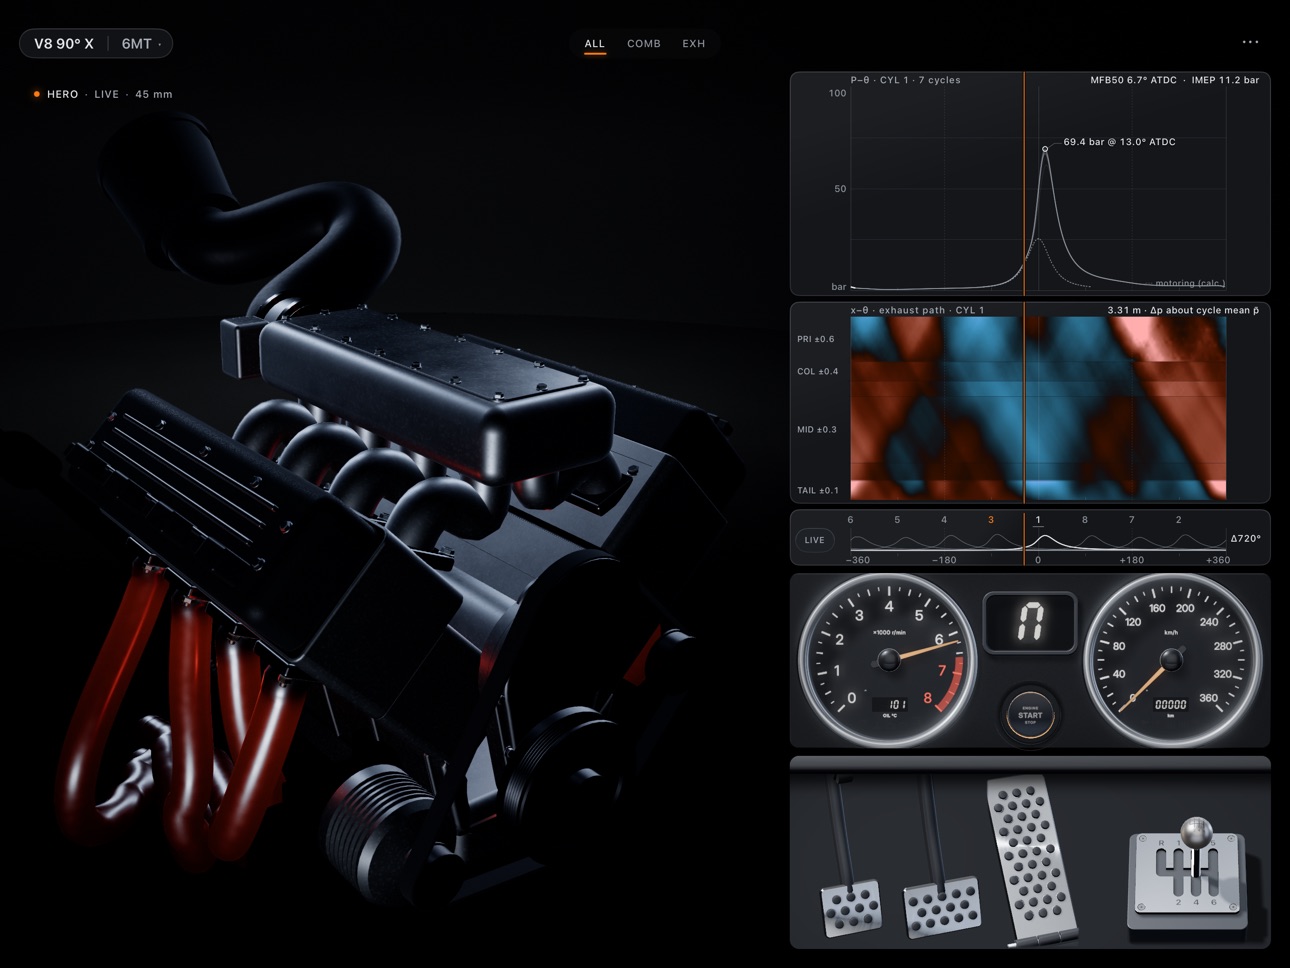
Task: Click the Δ720° range label
Action: click(x=1245, y=539)
